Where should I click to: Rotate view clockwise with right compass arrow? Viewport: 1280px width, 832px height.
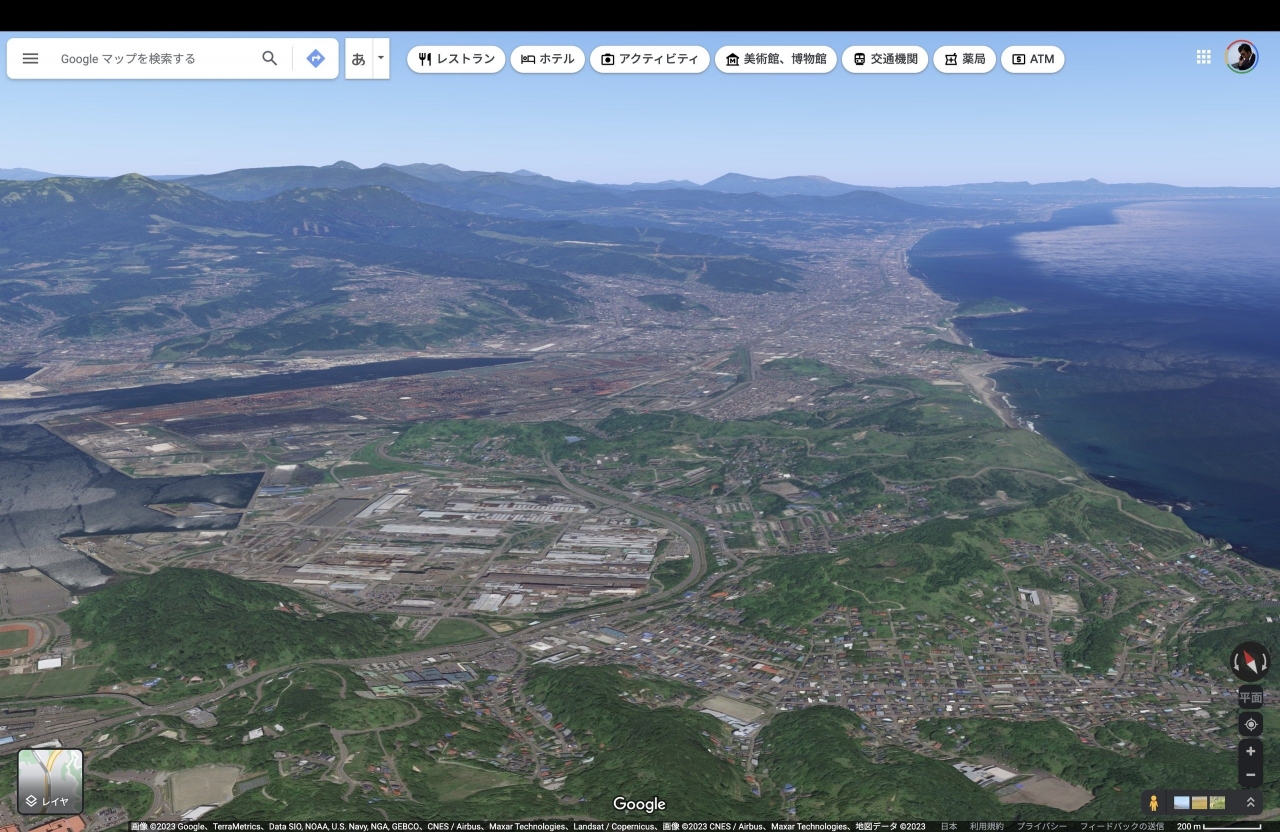tap(1264, 661)
